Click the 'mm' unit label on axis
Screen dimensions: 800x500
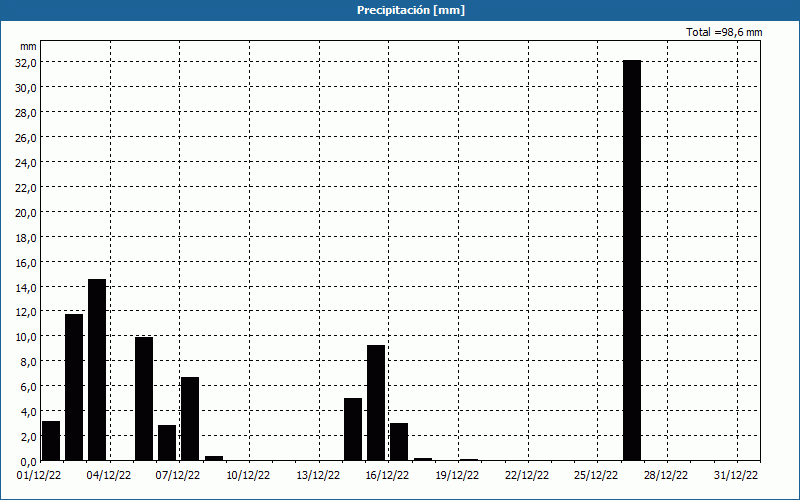click(x=29, y=46)
